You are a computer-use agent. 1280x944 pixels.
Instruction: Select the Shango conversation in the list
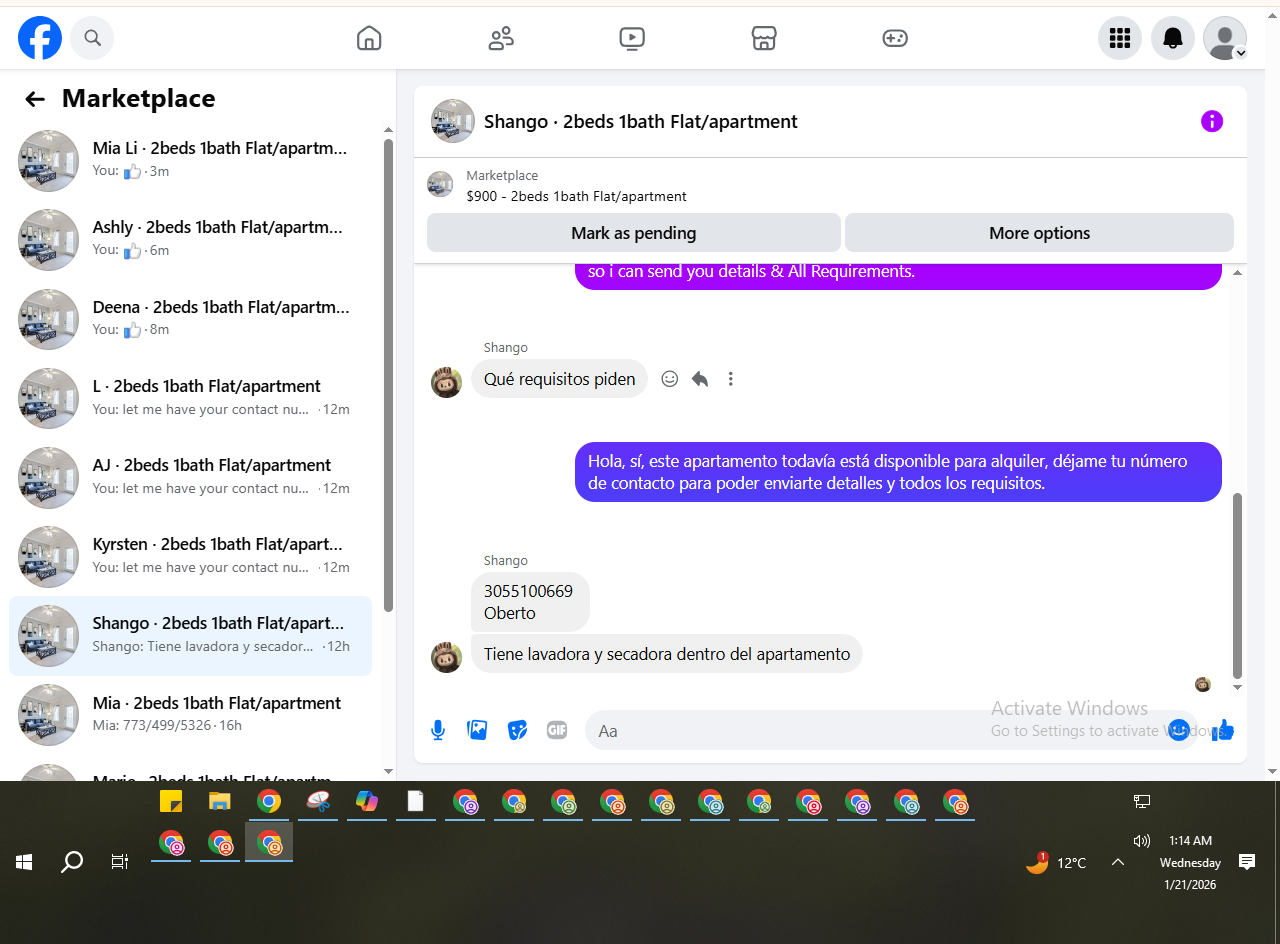tap(190, 635)
